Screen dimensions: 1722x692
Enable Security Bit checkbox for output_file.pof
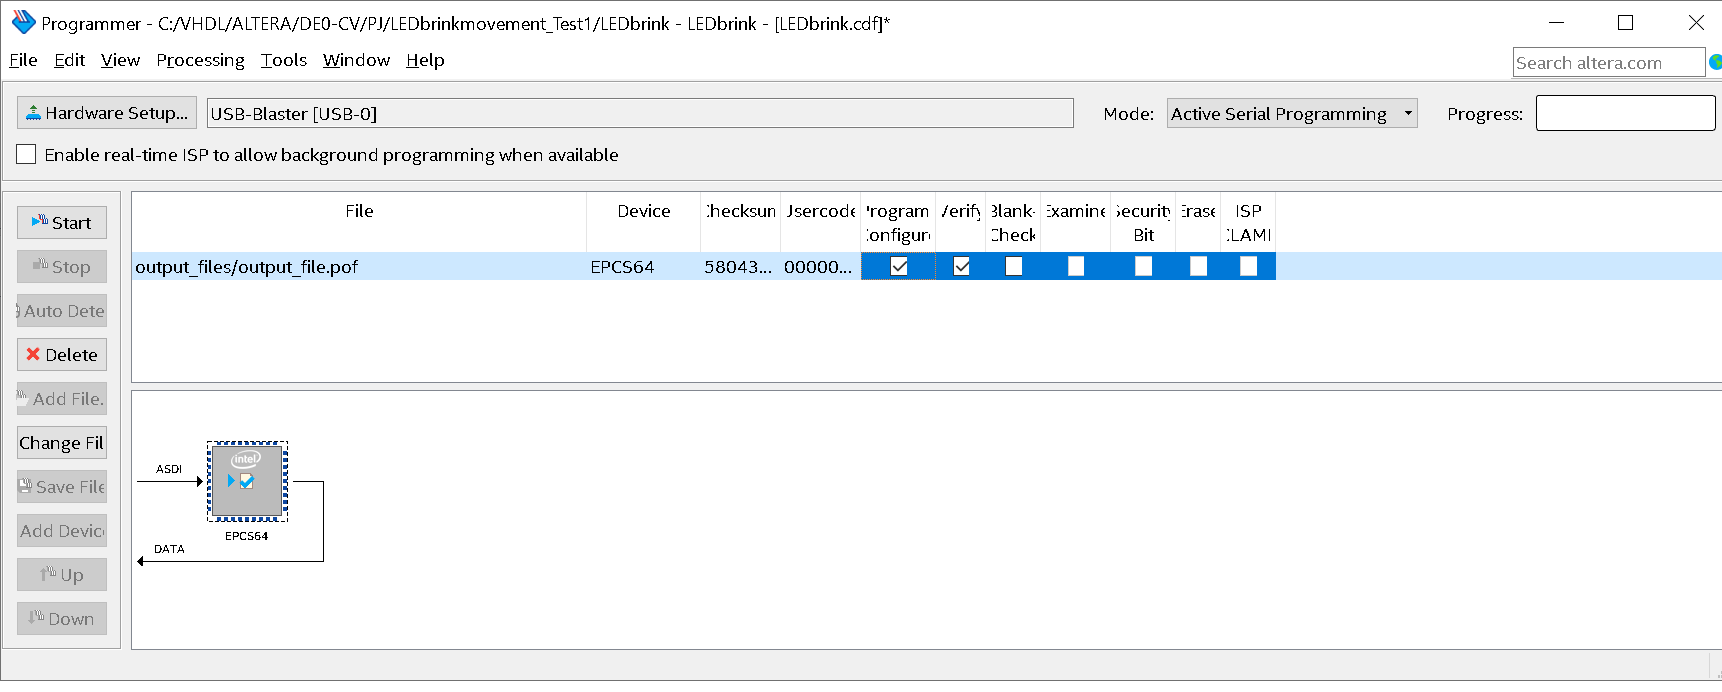pos(1144,266)
